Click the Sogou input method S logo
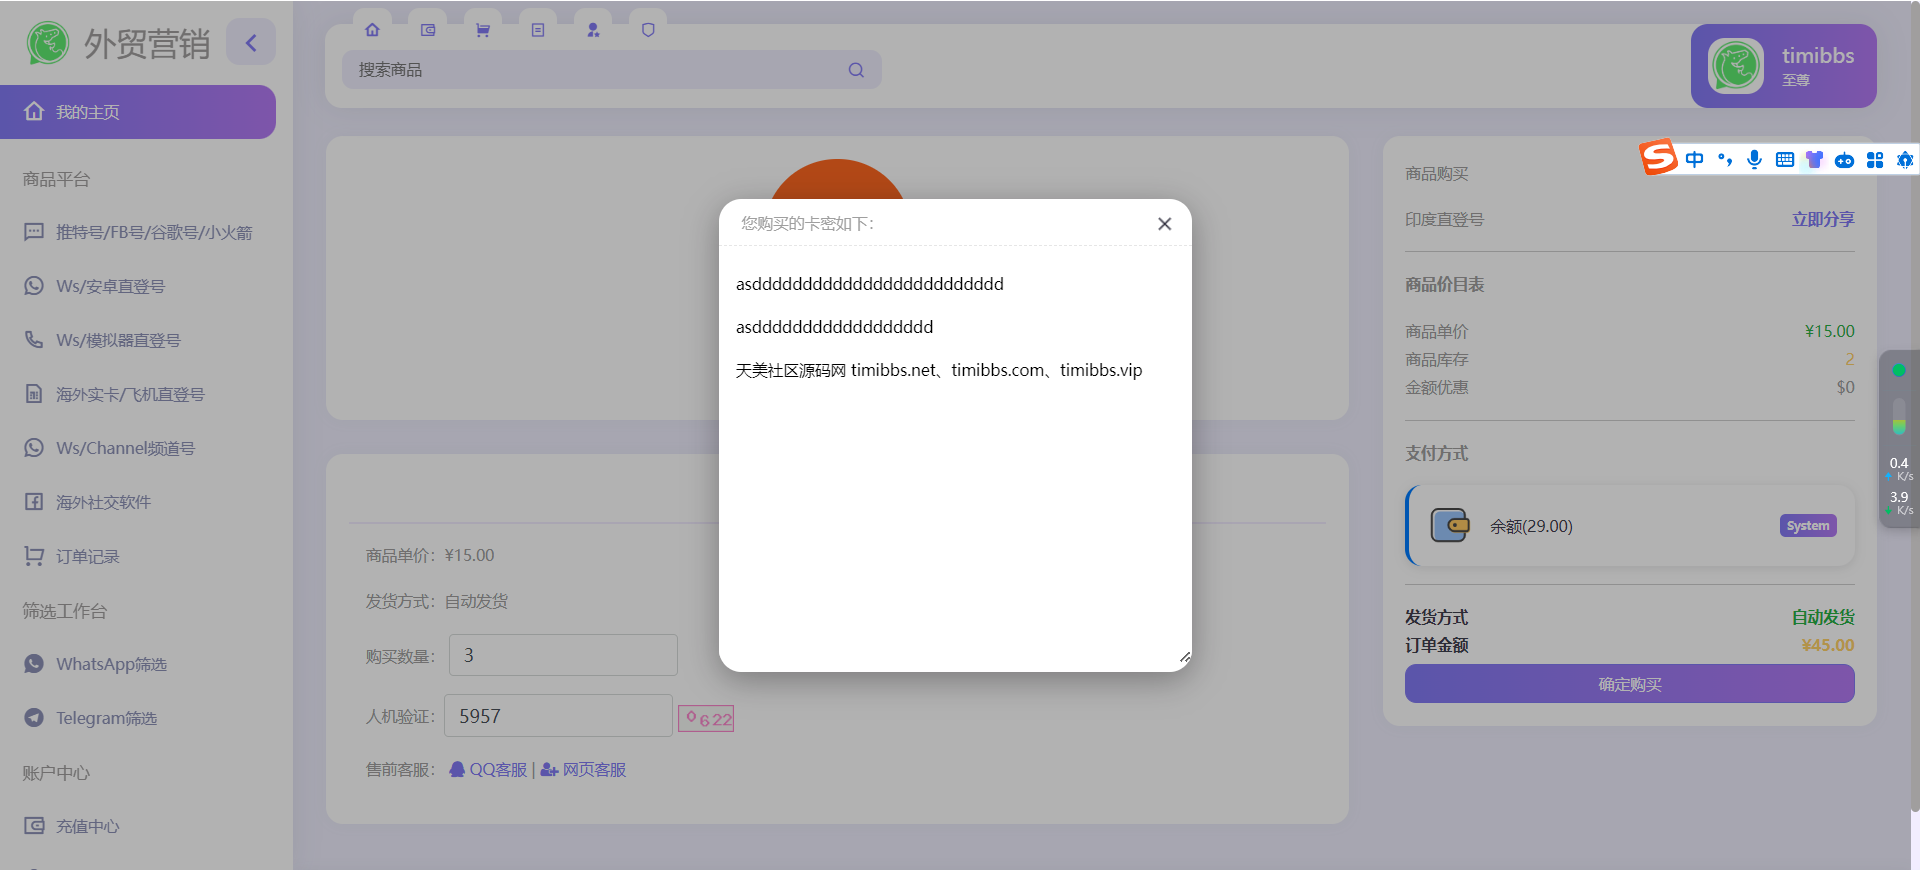Image resolution: width=1920 pixels, height=870 pixels. tap(1657, 158)
